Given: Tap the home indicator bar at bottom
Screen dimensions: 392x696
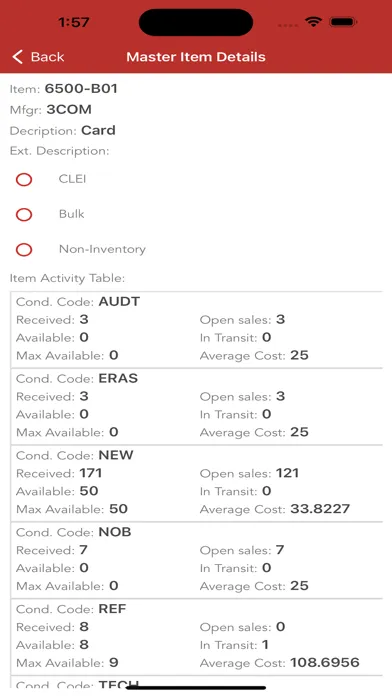Looking at the screenshot, I should pyautogui.click(x=196, y=688).
